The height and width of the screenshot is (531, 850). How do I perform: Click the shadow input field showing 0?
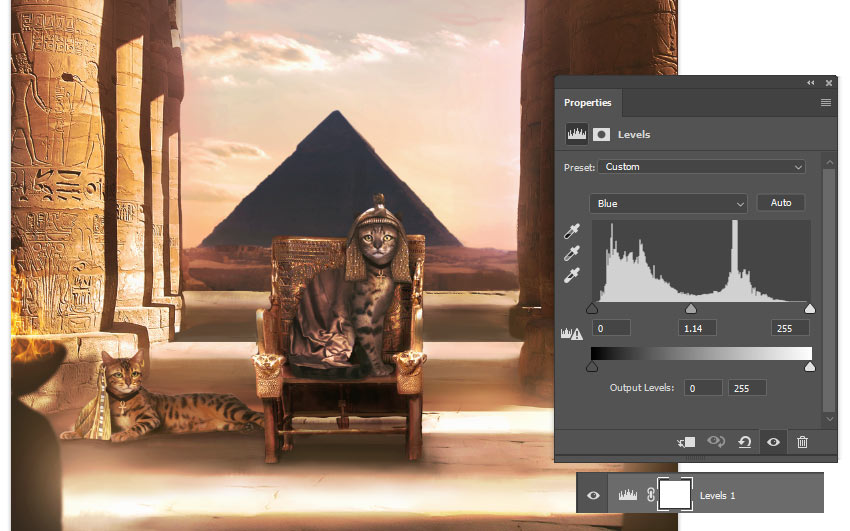pyautogui.click(x=611, y=328)
